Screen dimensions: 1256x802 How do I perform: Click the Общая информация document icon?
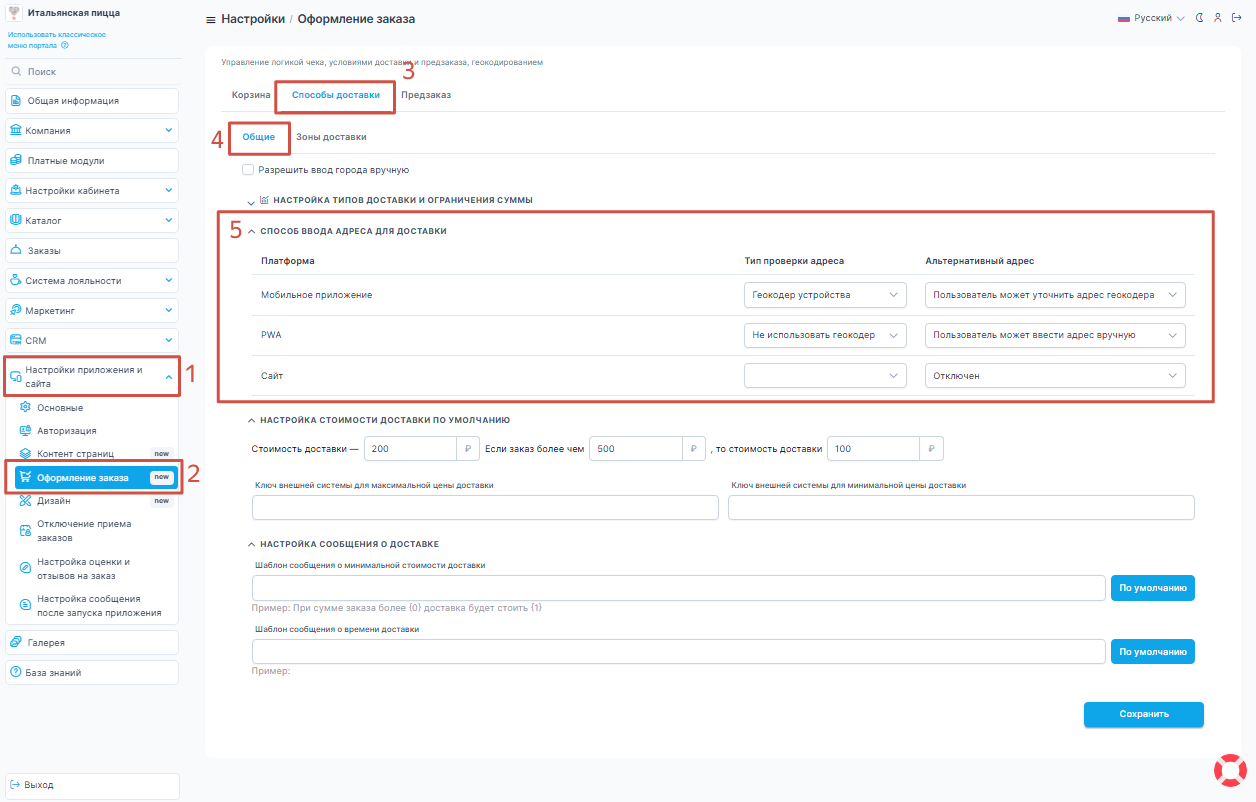point(16,101)
